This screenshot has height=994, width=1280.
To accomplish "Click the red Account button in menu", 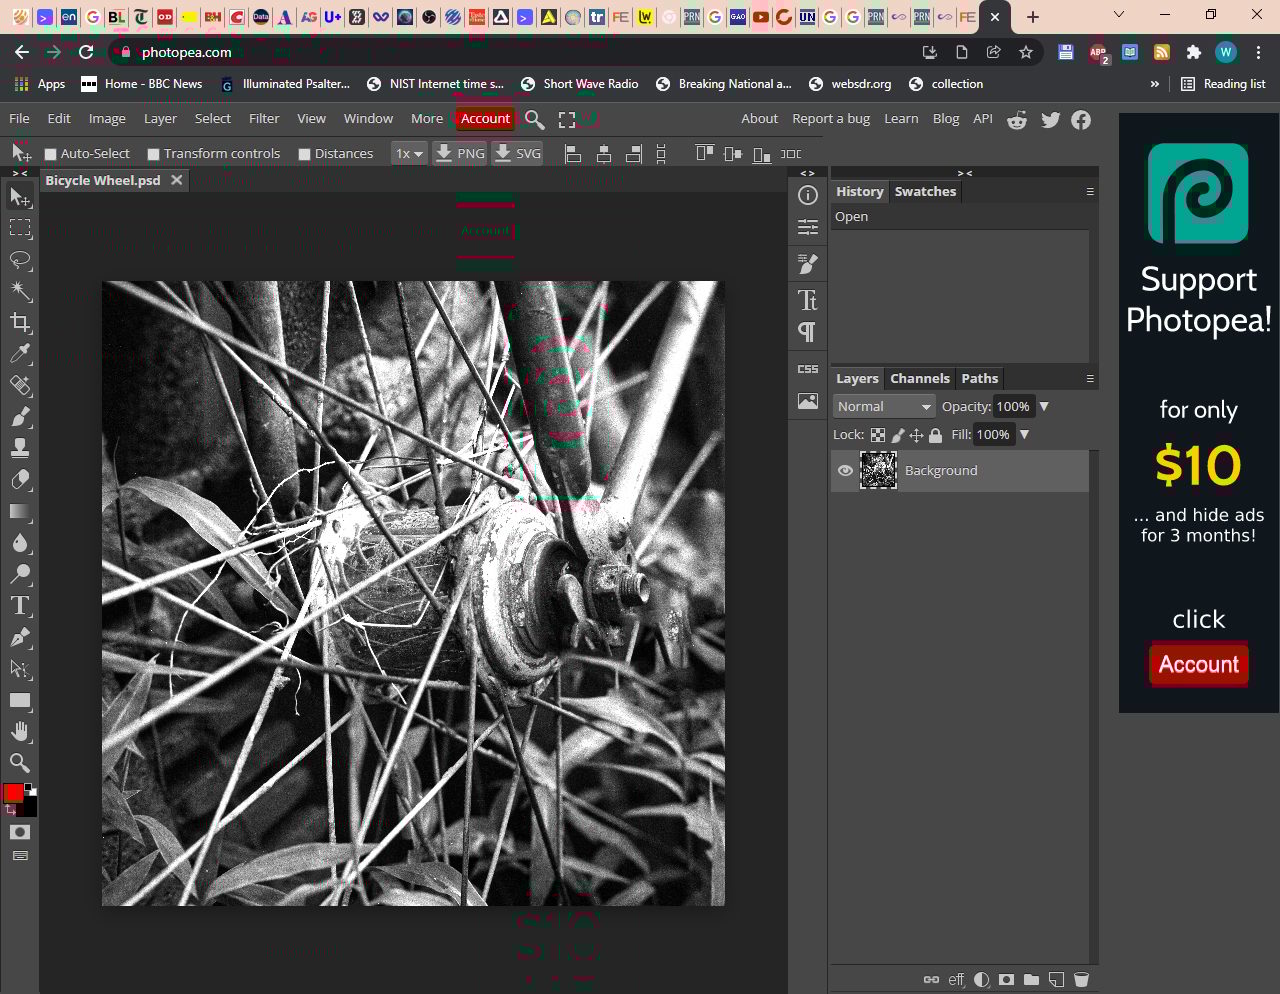I will coord(485,119).
